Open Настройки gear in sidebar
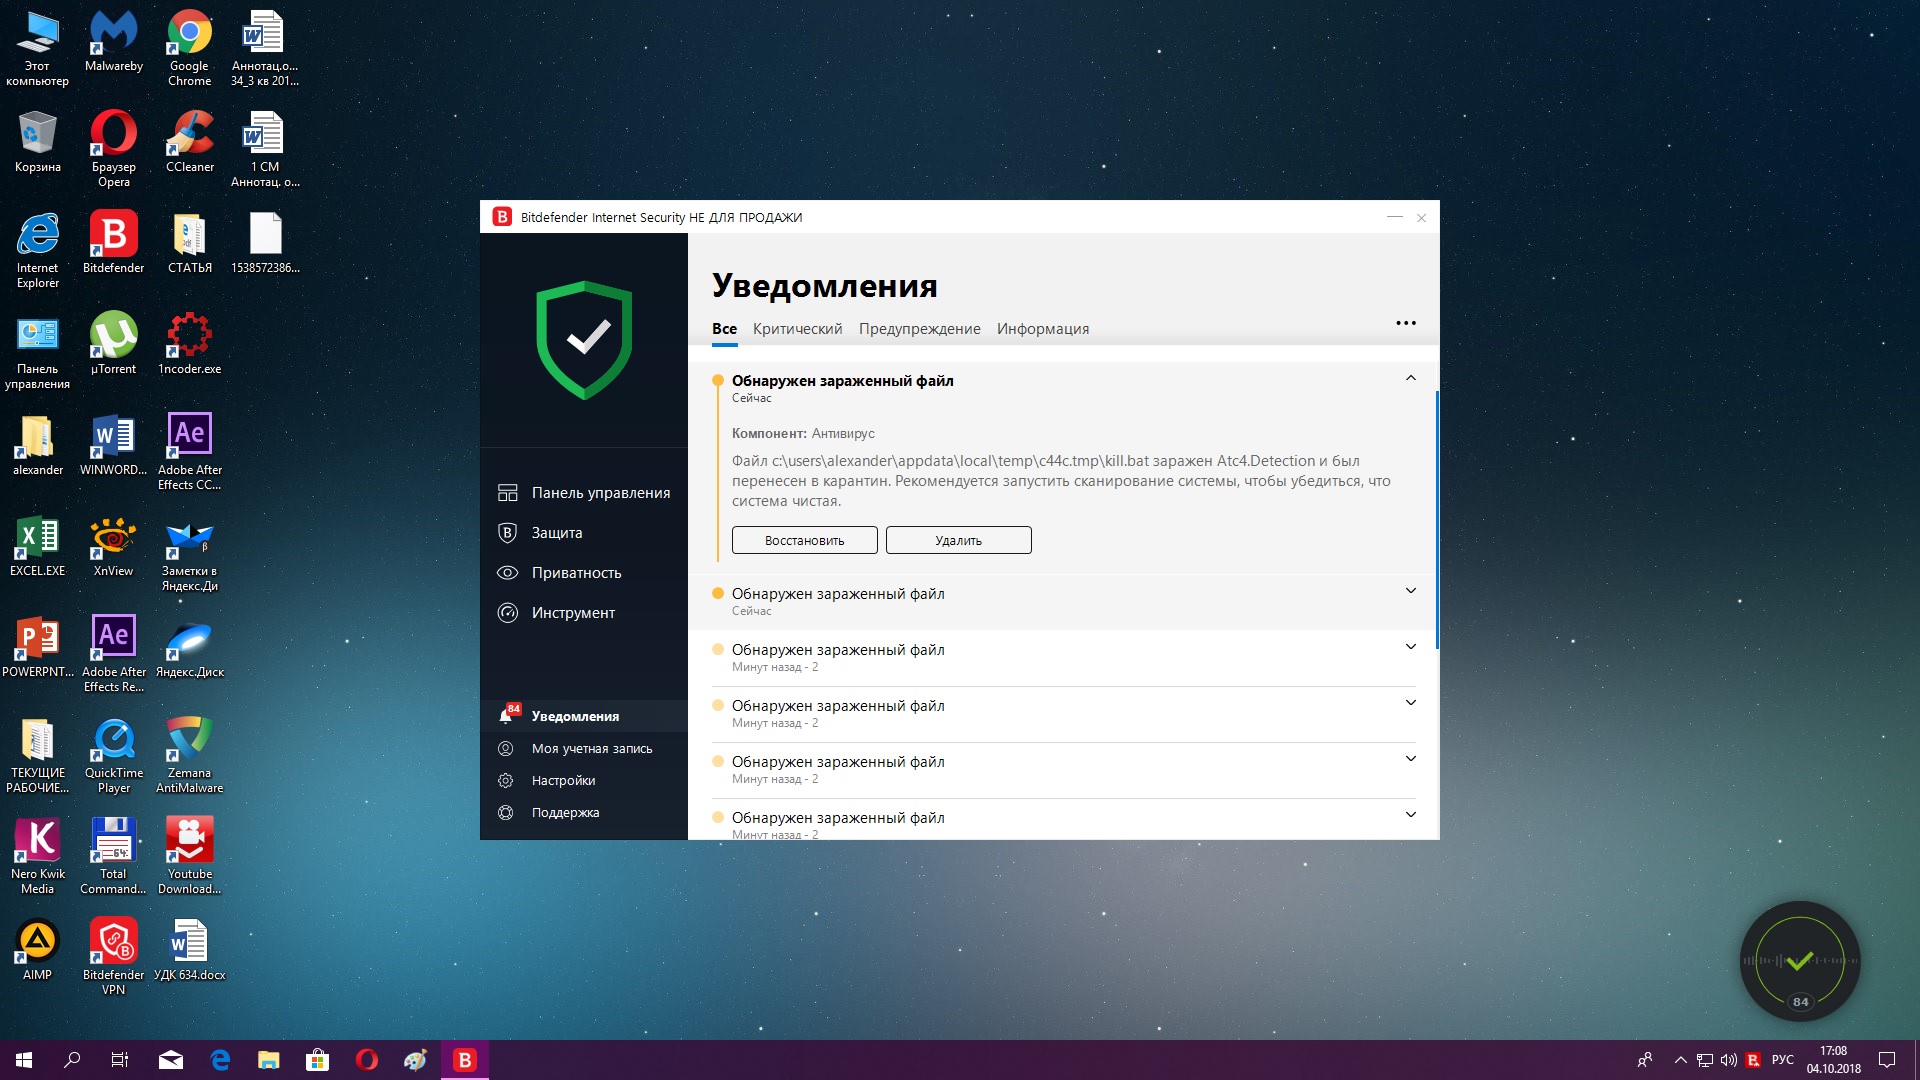The width and height of the screenshot is (1920, 1080). point(506,781)
